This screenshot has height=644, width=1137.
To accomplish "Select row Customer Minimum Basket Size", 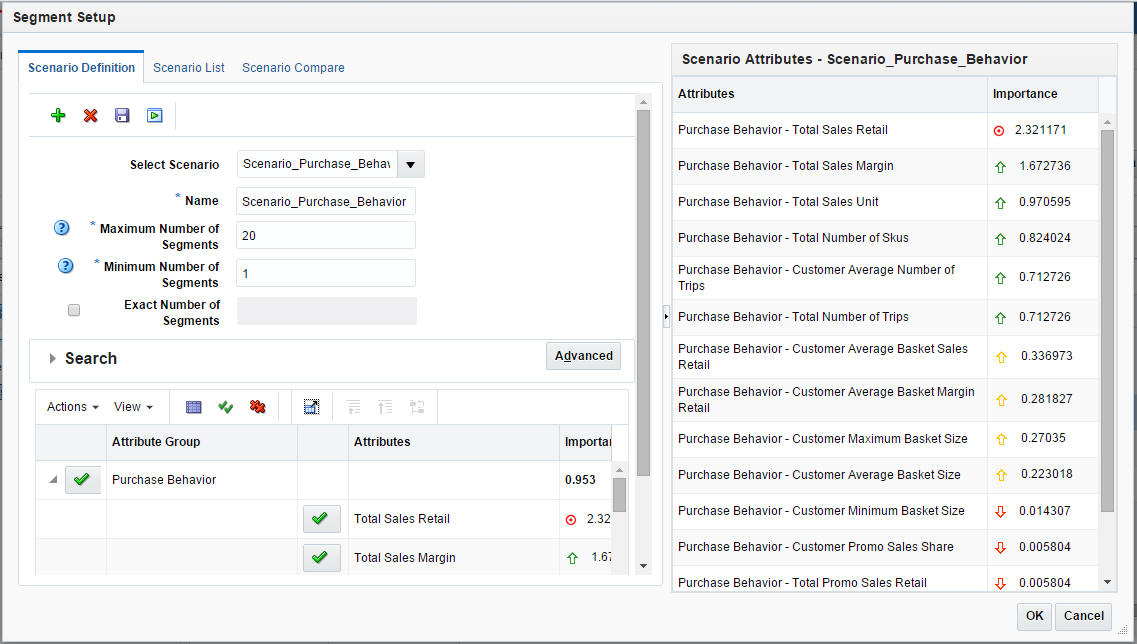I will pyautogui.click(x=885, y=511).
